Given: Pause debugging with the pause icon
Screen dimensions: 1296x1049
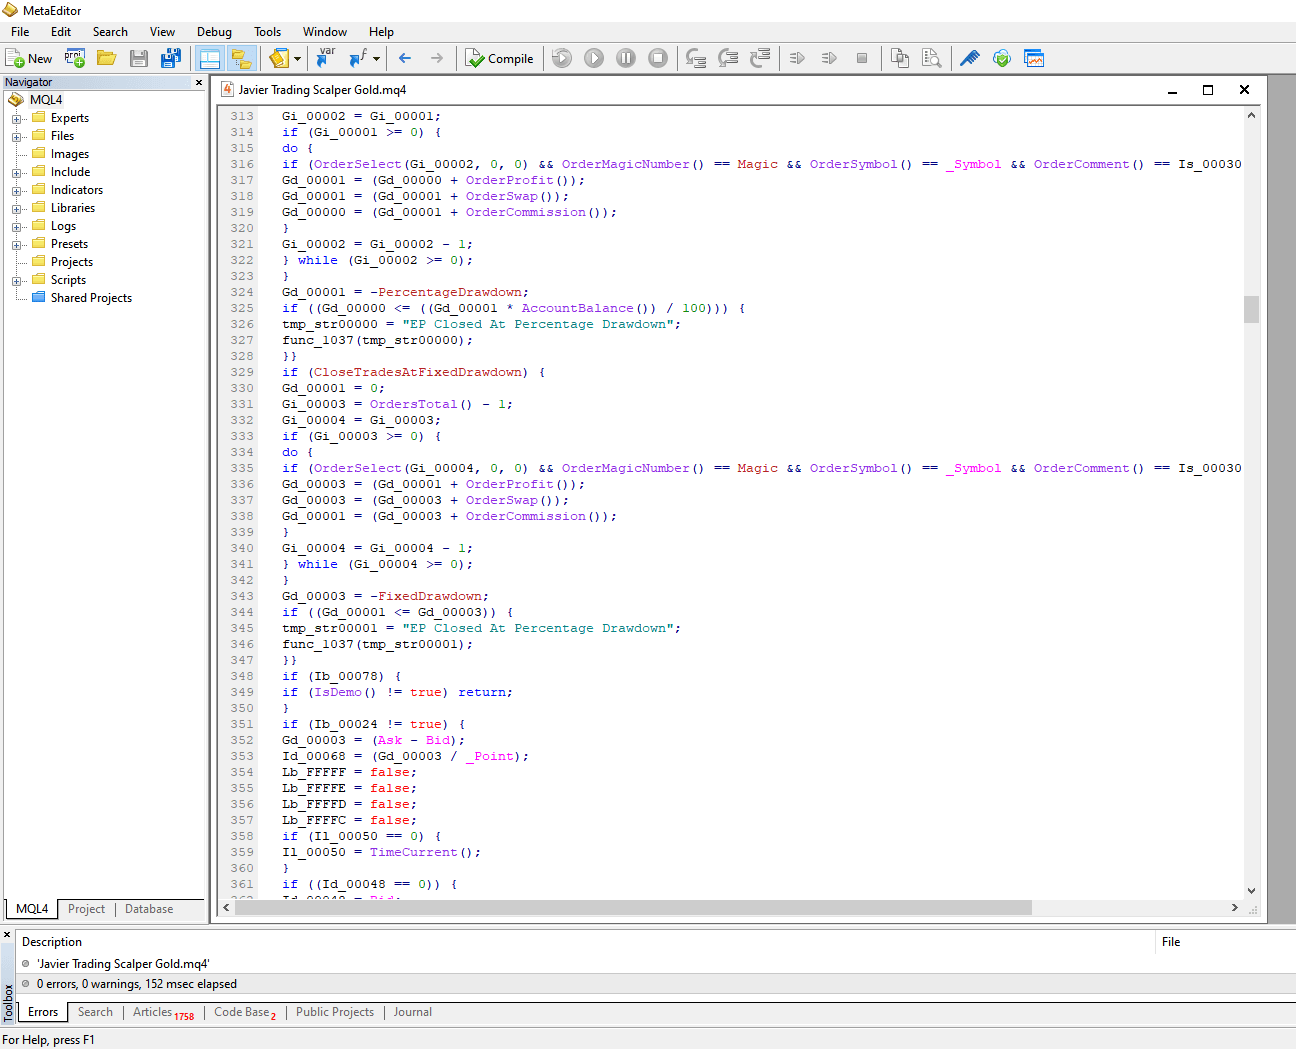Looking at the screenshot, I should click(x=626, y=58).
